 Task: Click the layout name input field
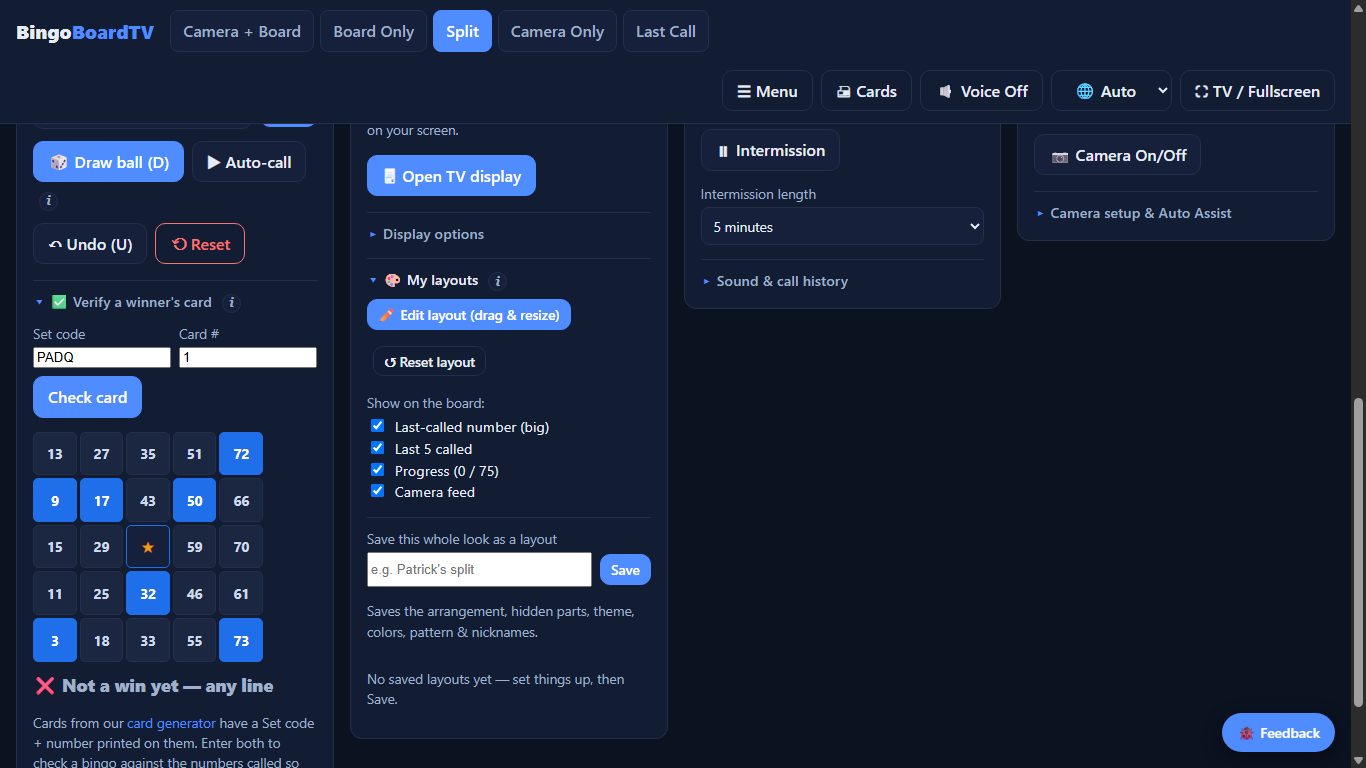(479, 569)
